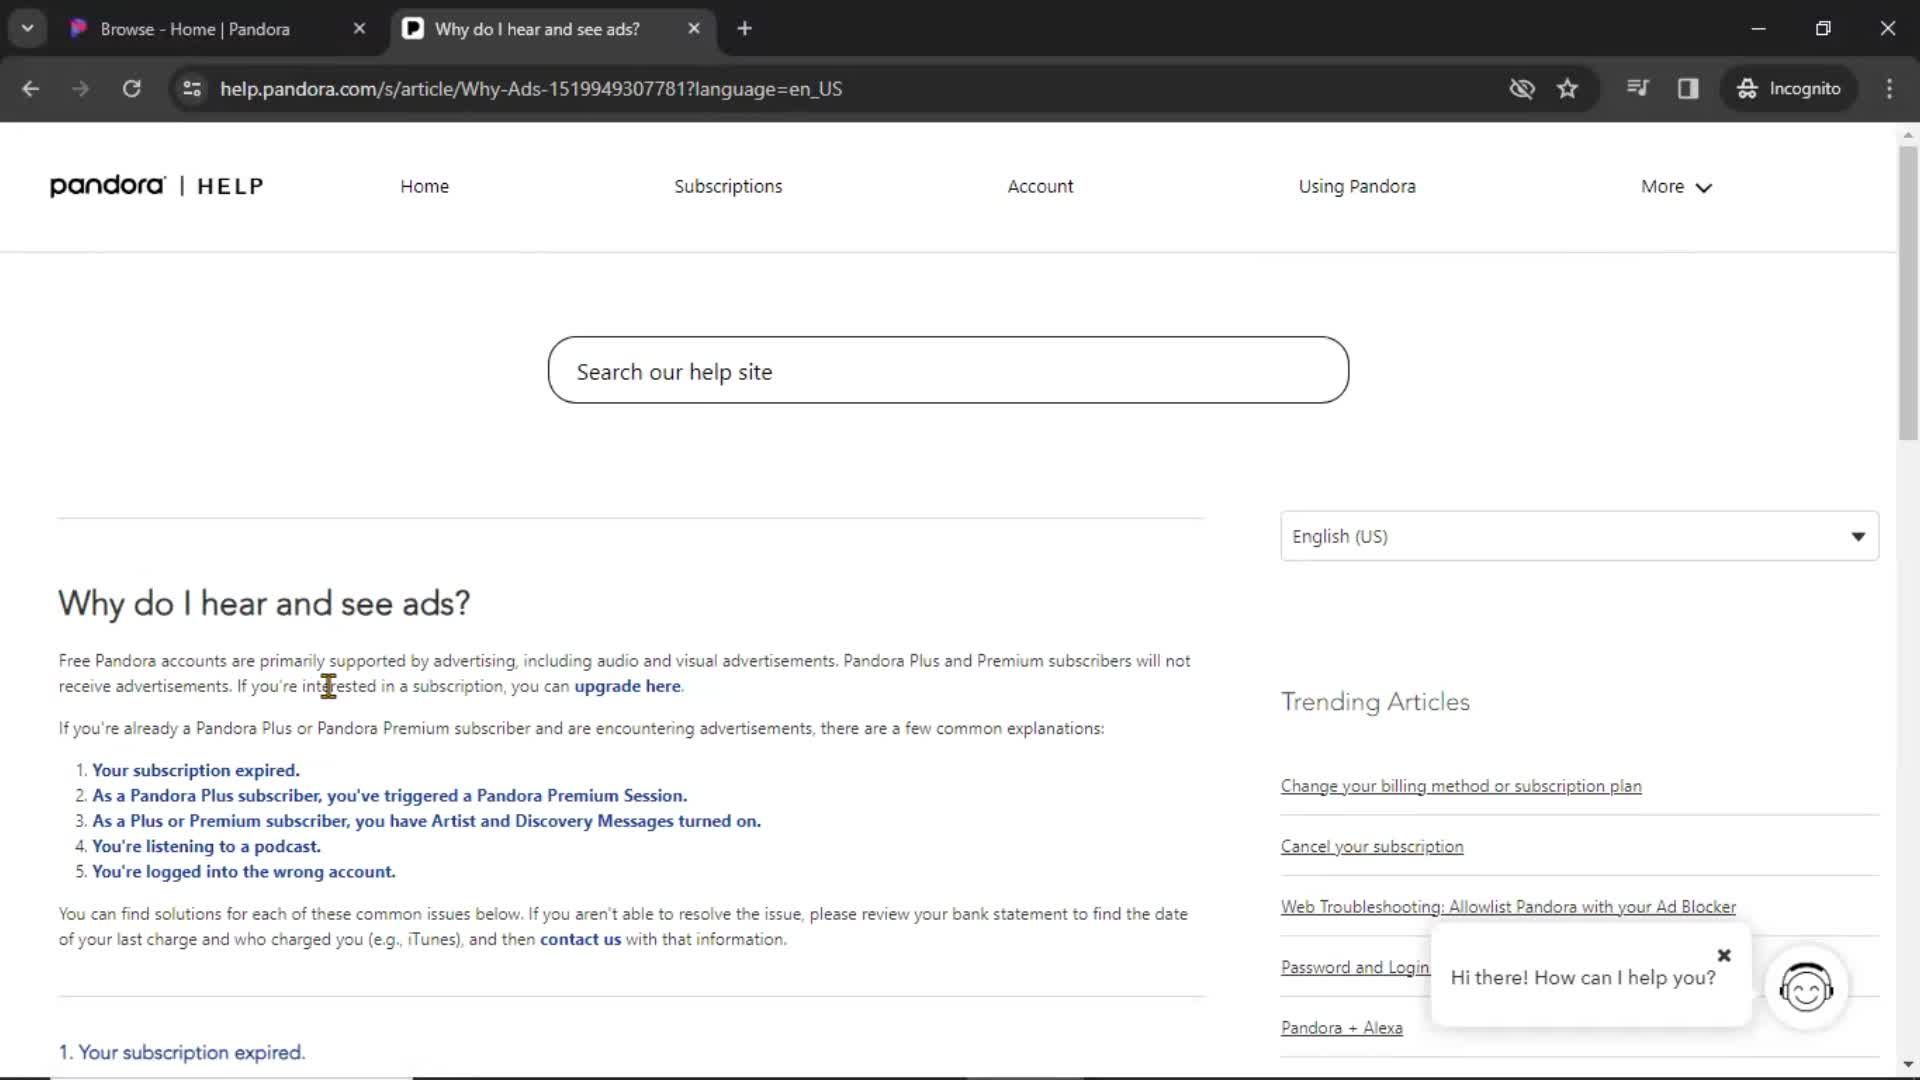The height and width of the screenshot is (1080, 1920).
Task: Open a new browser tab
Action: click(744, 29)
